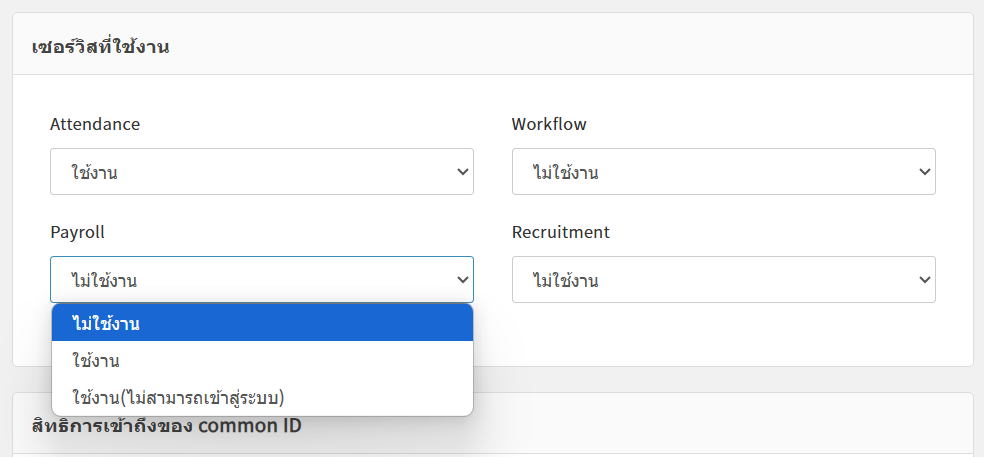The height and width of the screenshot is (457, 984).
Task: Open the Attendance service dropdown
Action: click(x=261, y=172)
